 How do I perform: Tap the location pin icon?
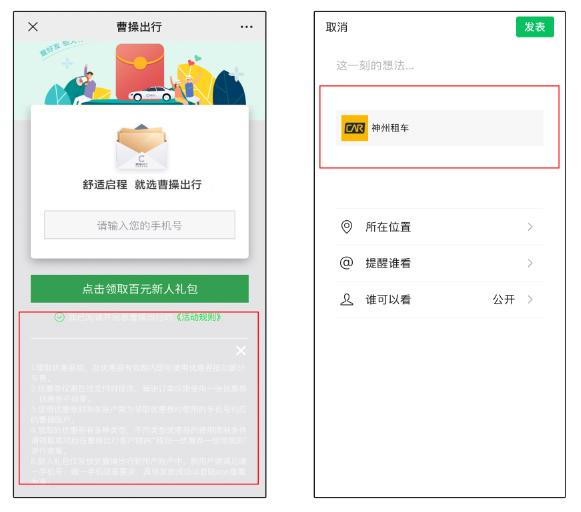346,227
